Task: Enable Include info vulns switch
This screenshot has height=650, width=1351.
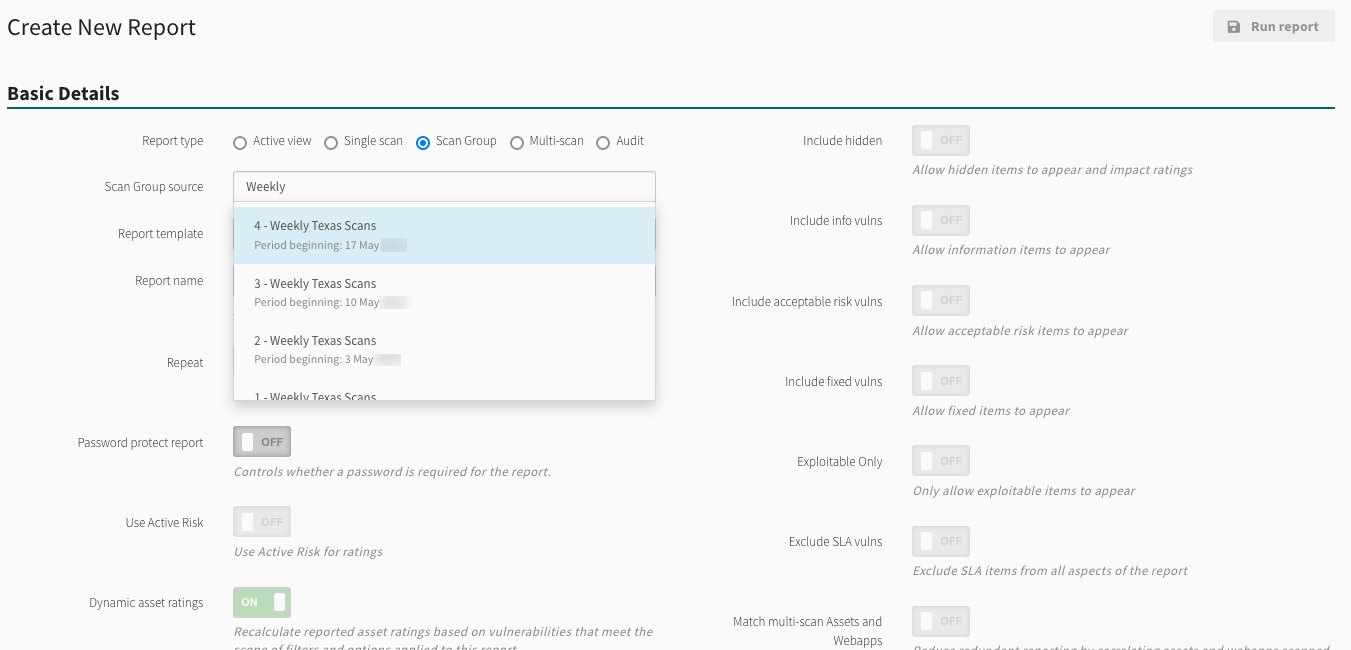Action: click(941, 220)
